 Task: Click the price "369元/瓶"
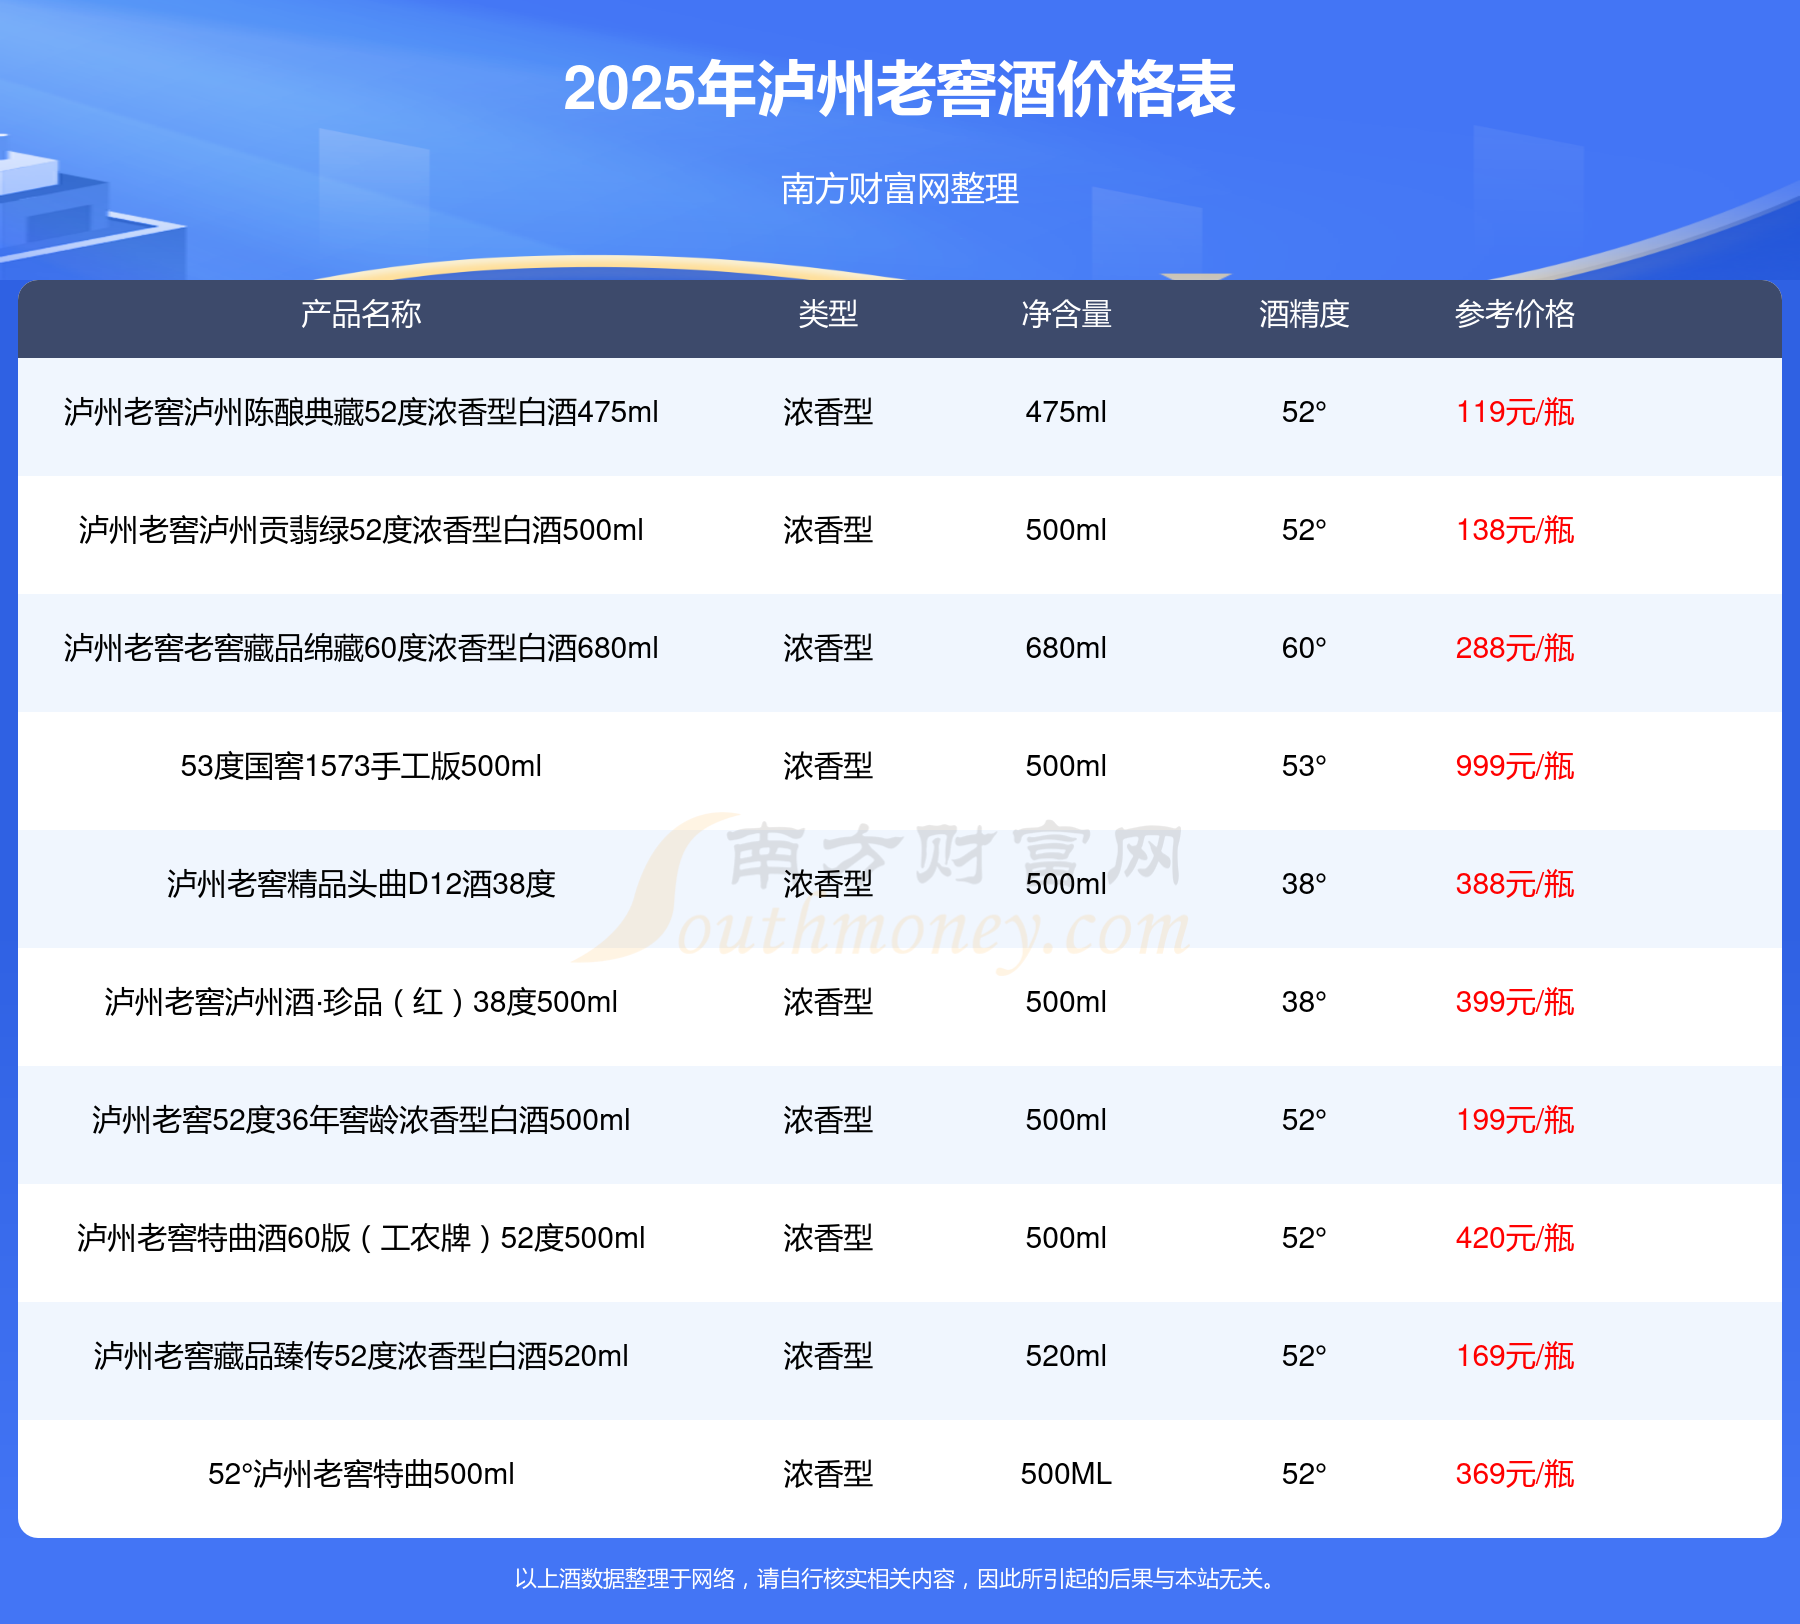[1515, 1474]
